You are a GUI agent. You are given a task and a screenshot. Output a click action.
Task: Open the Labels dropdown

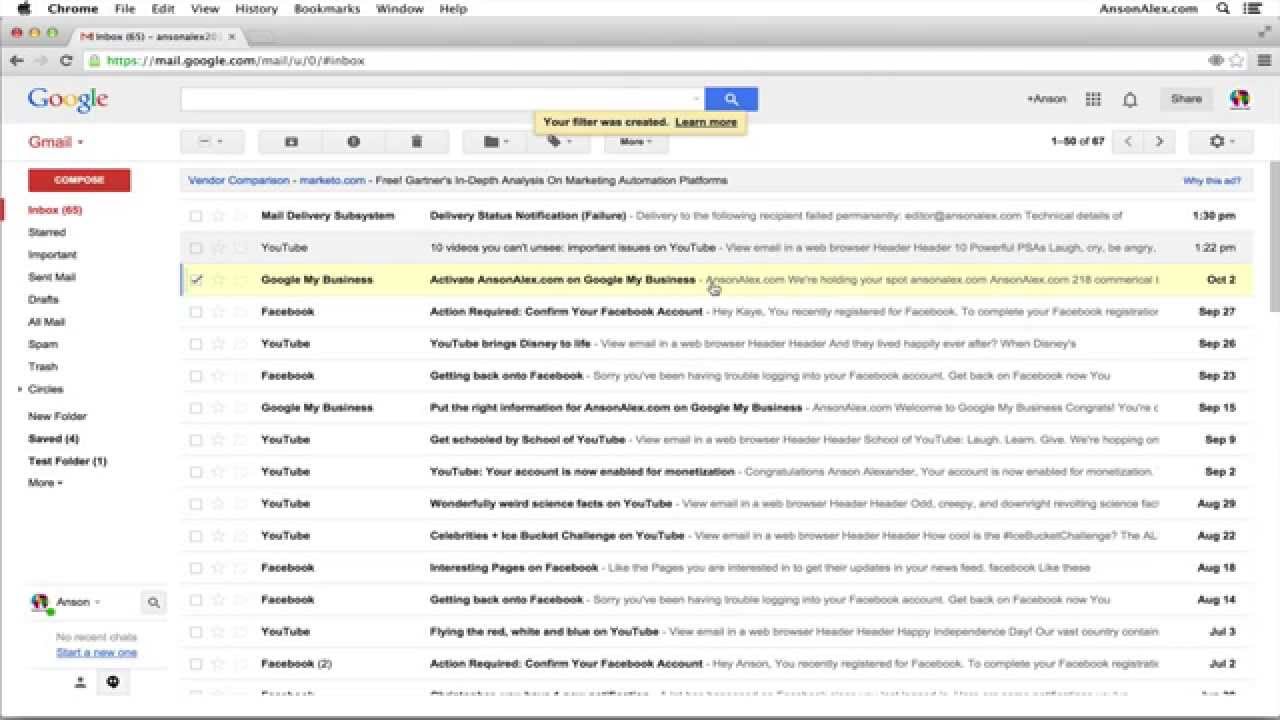(x=559, y=142)
